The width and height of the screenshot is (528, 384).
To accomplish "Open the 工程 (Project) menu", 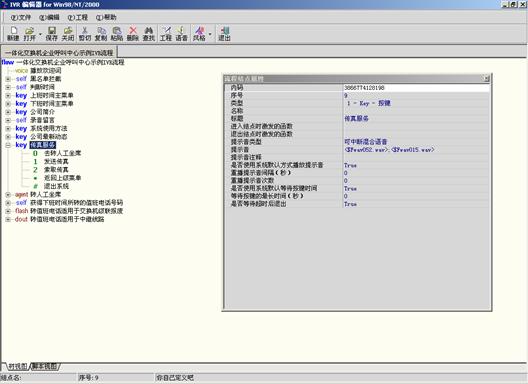I will click(78, 17).
